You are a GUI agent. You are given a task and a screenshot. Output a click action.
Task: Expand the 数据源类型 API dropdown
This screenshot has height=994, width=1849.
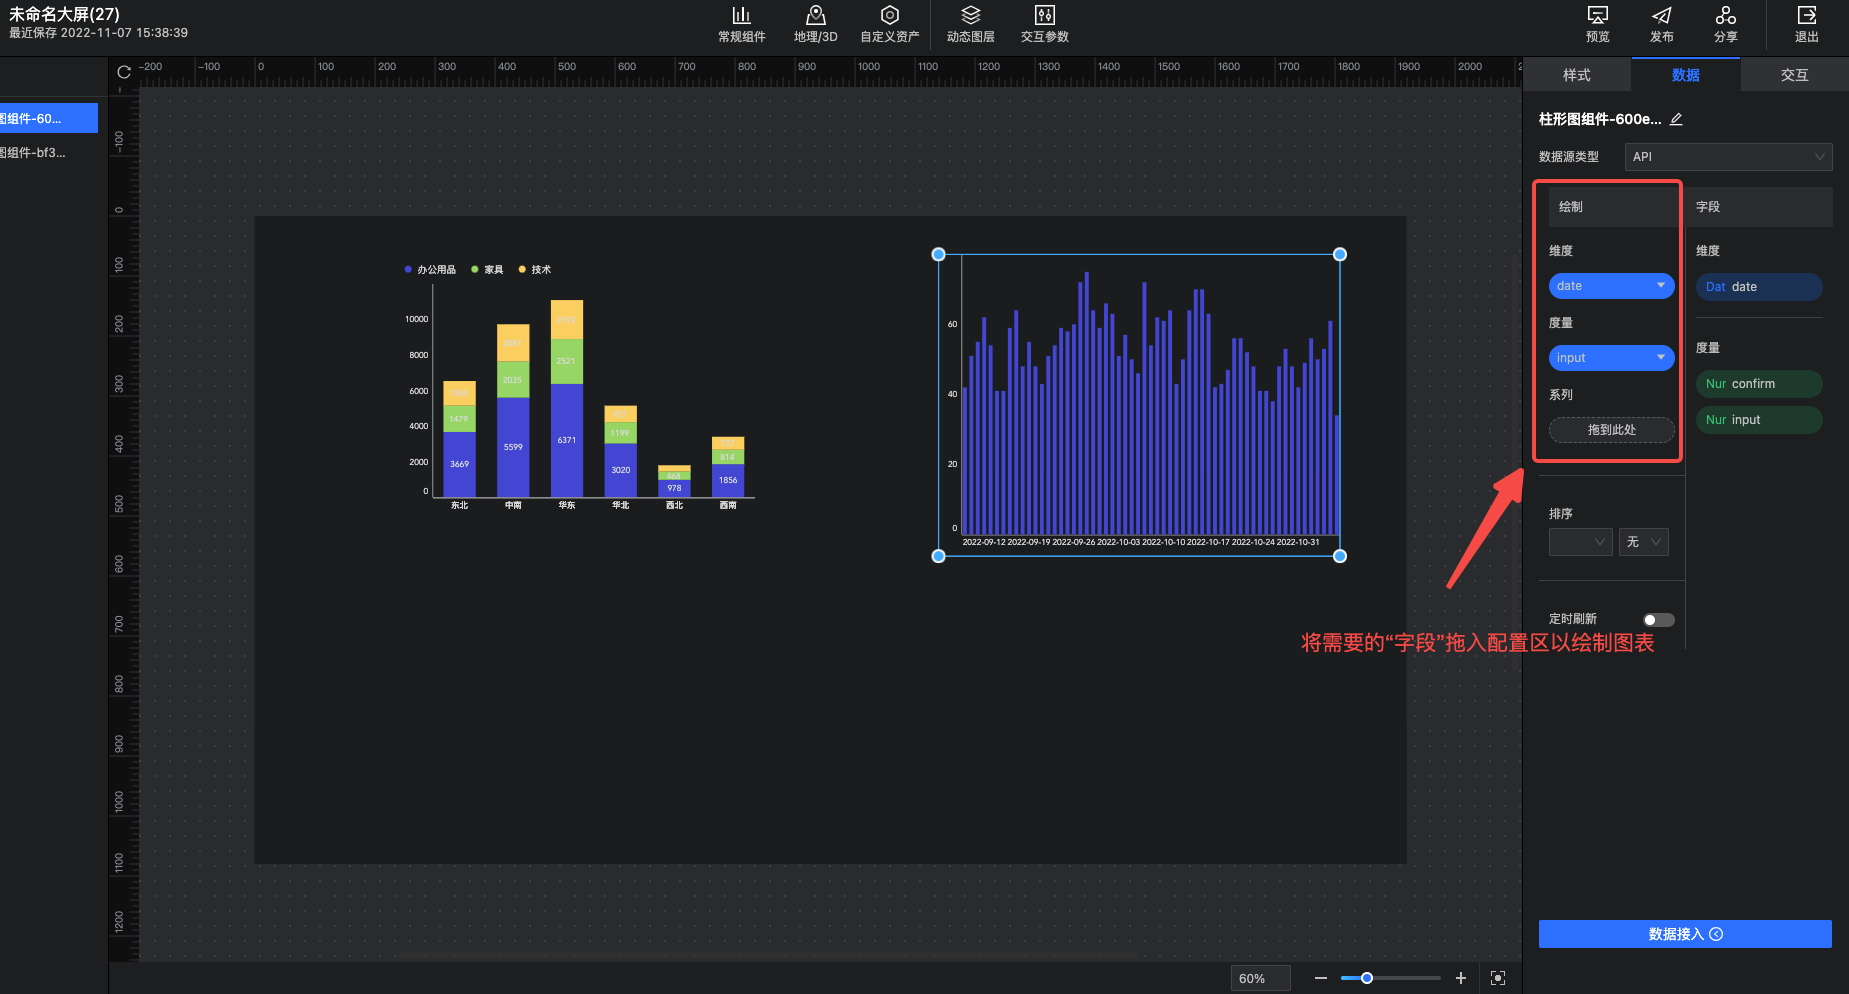click(1727, 157)
